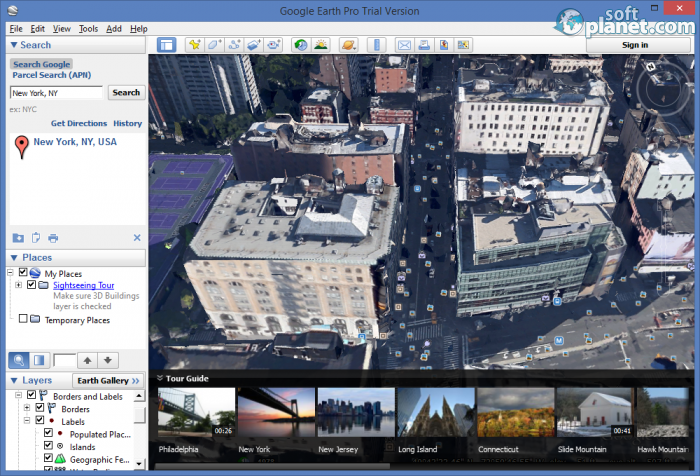The width and height of the screenshot is (700, 476).
Task: Copy search results to My Places folder icon
Action: coord(18,238)
